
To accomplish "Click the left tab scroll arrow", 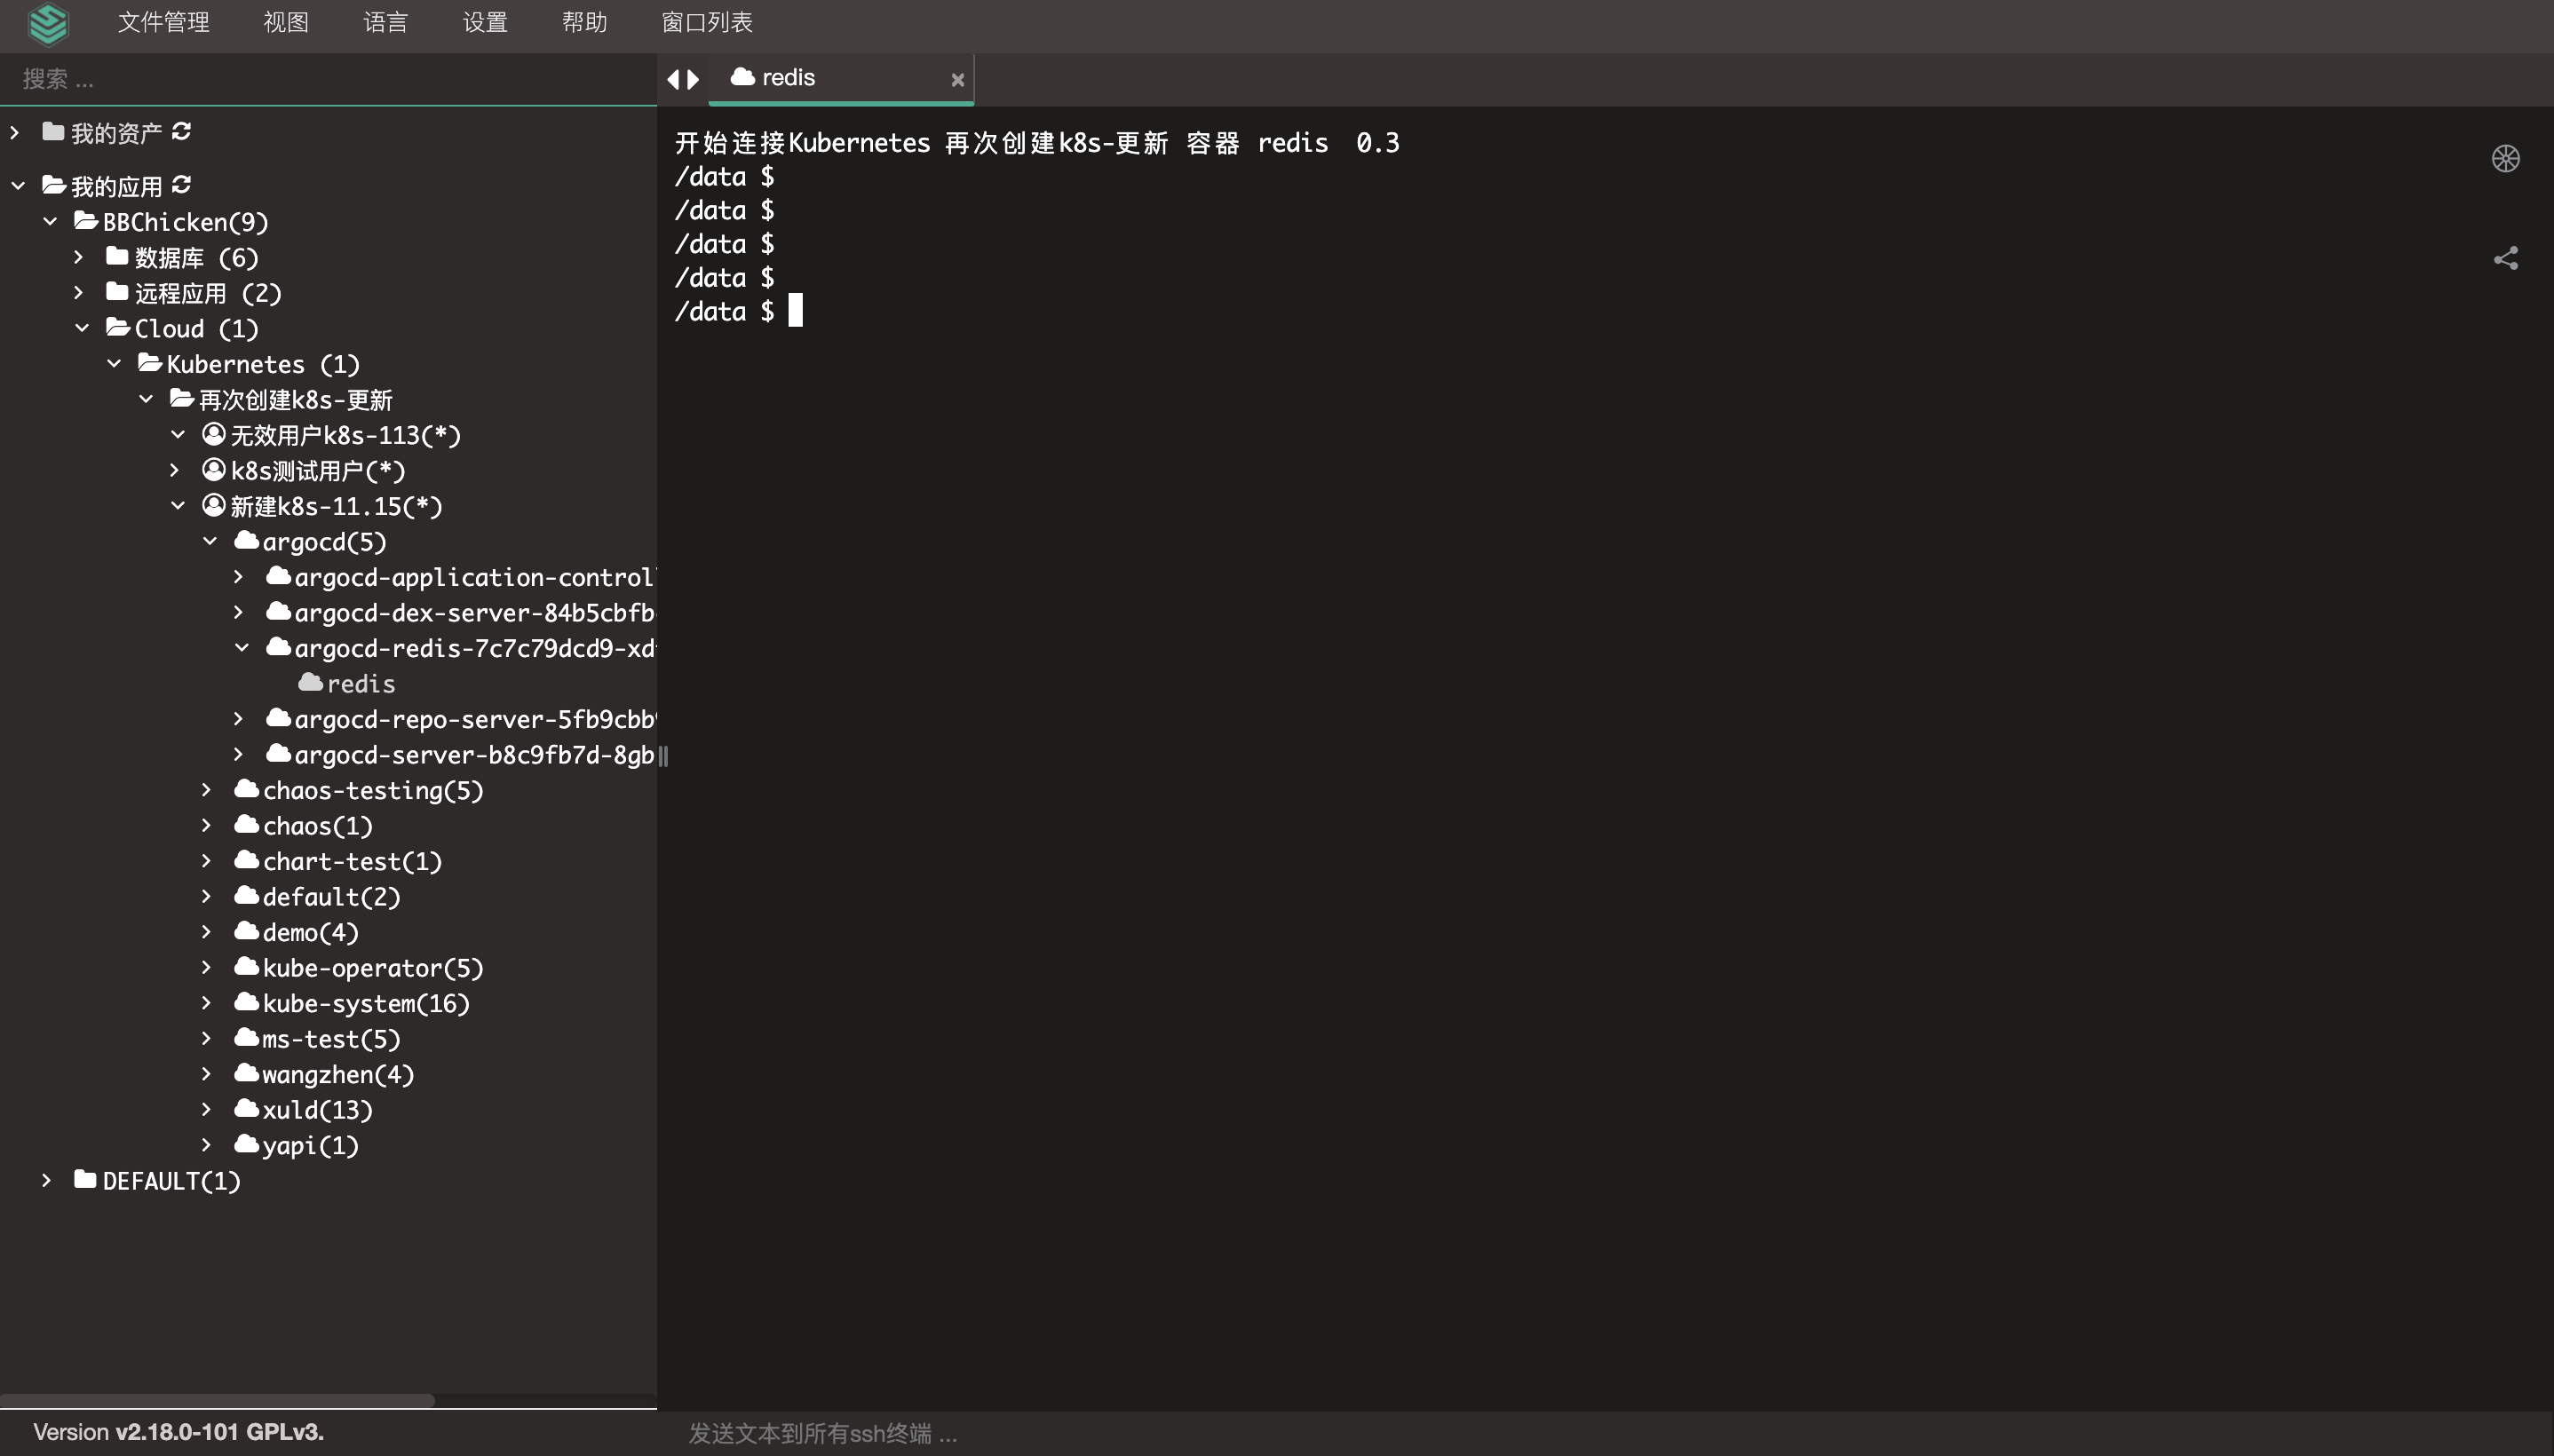I will [x=673, y=79].
